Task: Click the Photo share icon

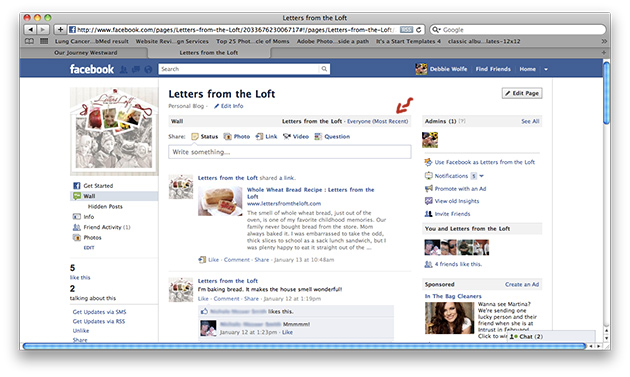Action: click(227, 137)
